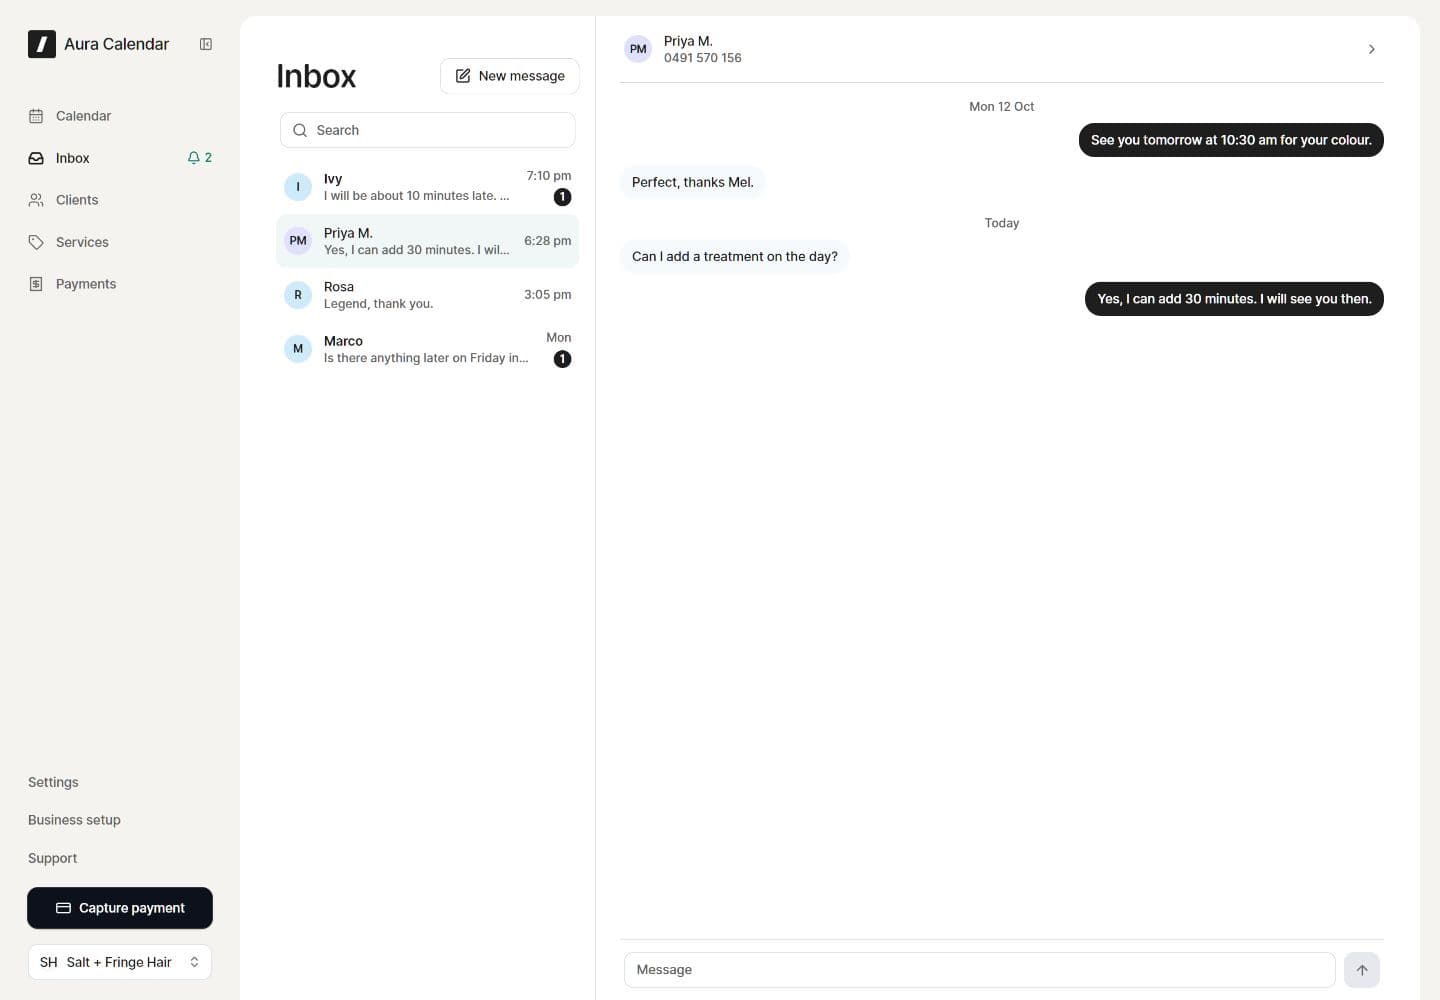Click the Inbox item in the sidebar
The image size is (1440, 1000).
[x=120, y=158]
